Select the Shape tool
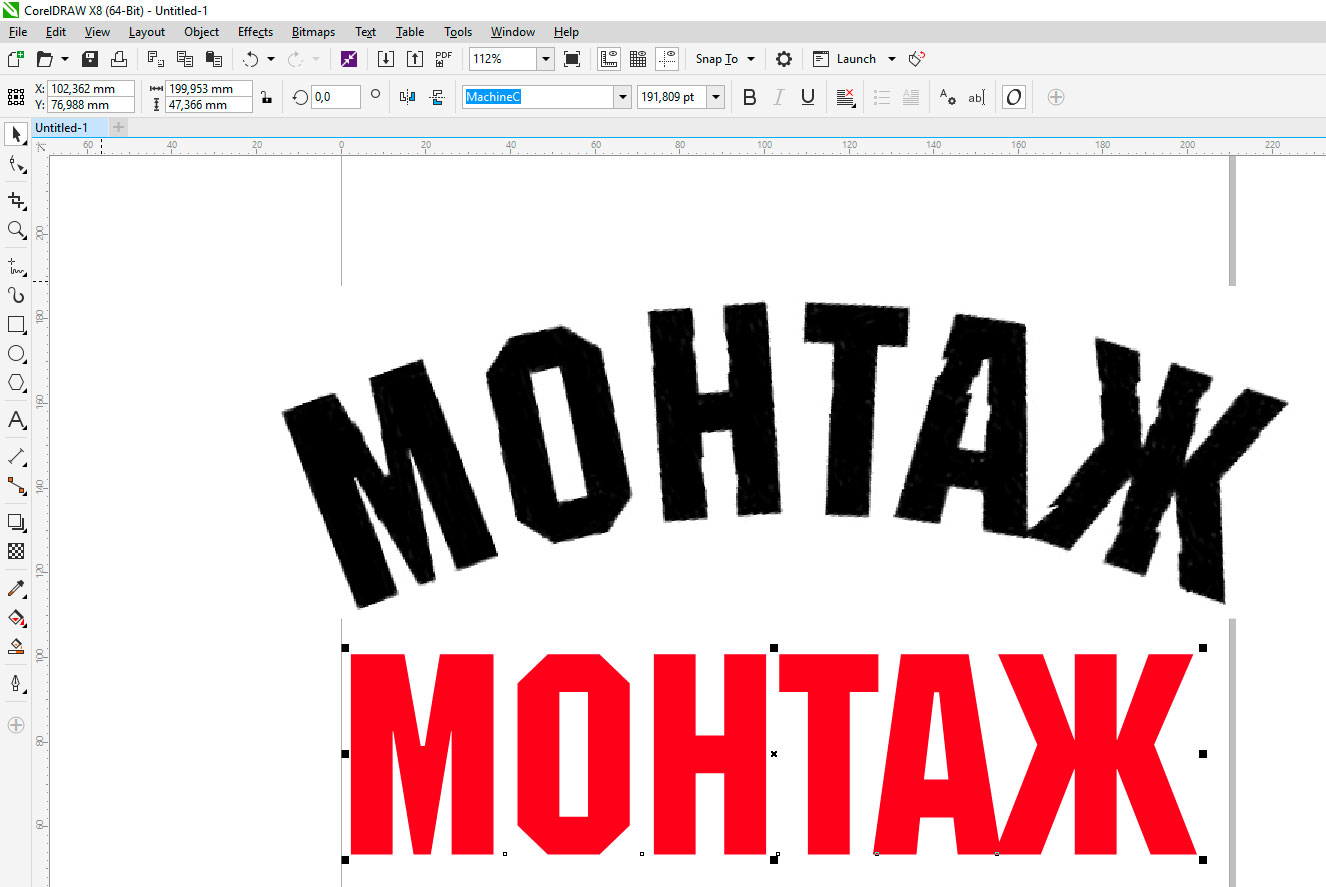Screen dimensions: 1326x887 [16, 165]
